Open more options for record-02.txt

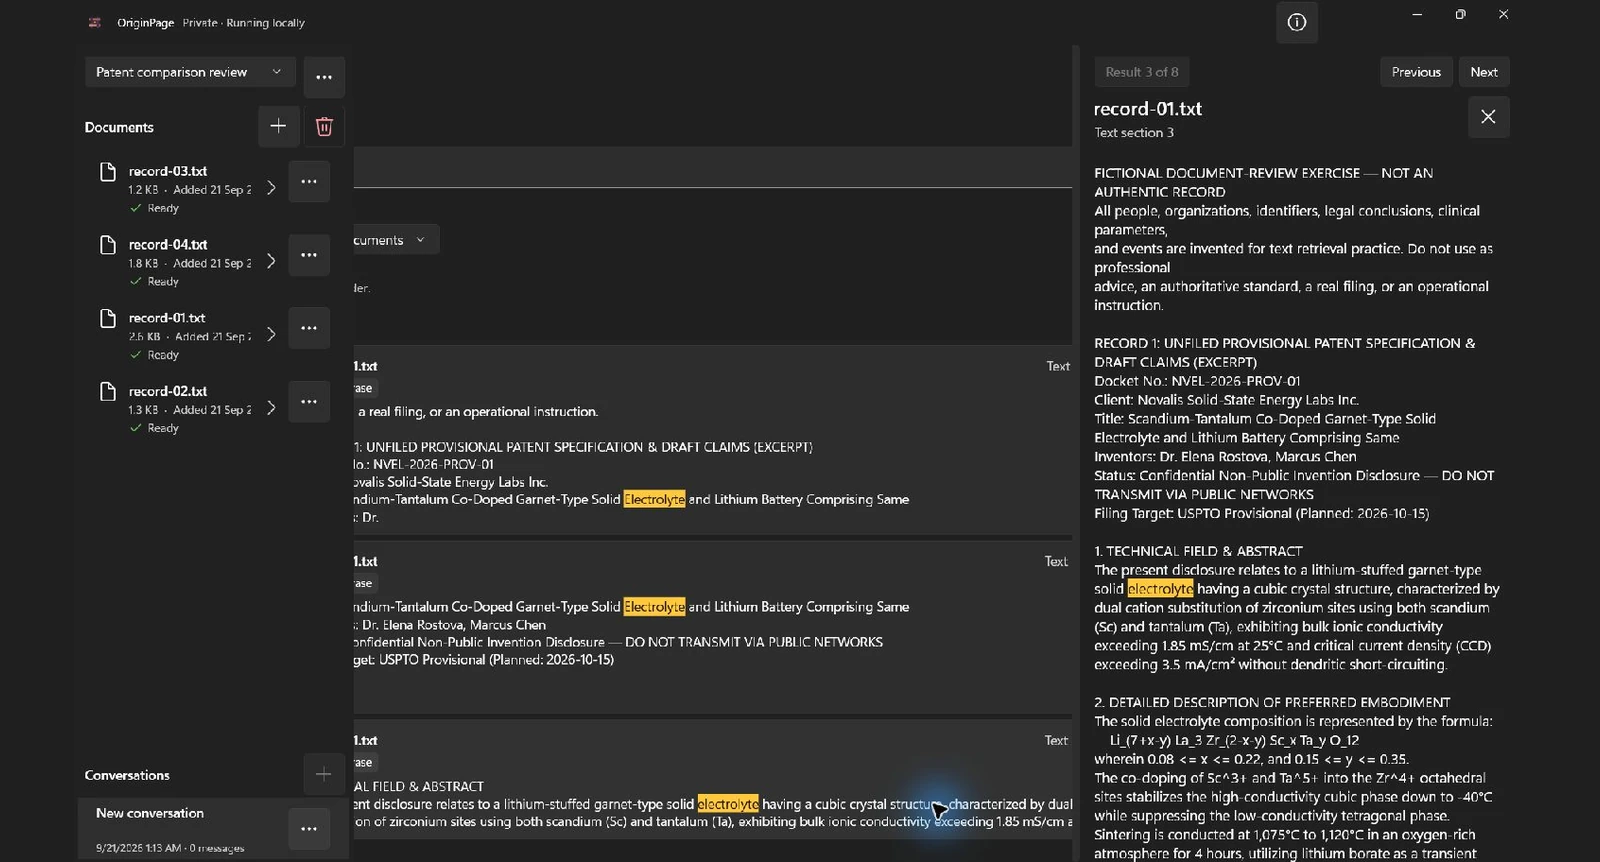point(309,402)
